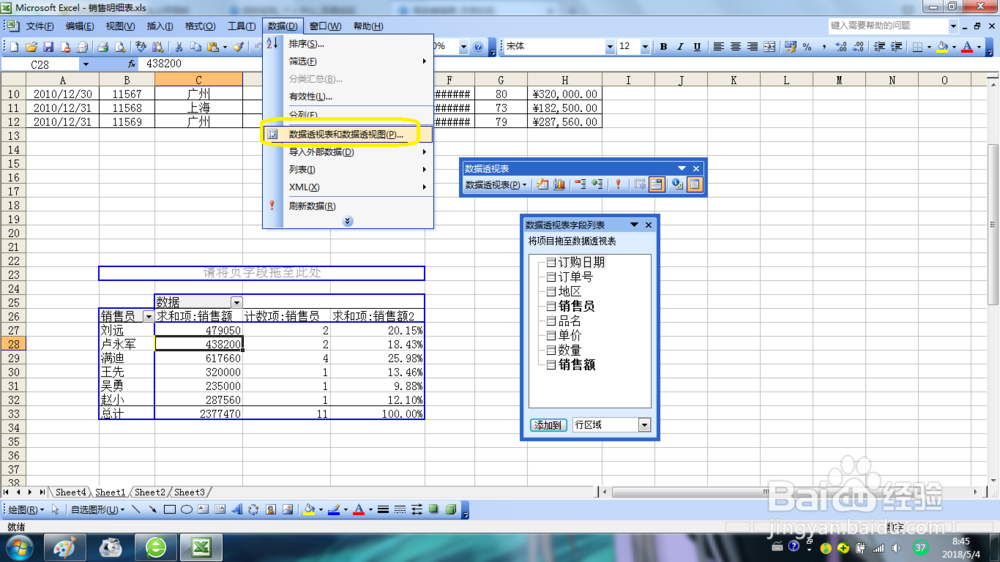Open a file with the folder icon
1000x562 pixels.
(x=31, y=47)
